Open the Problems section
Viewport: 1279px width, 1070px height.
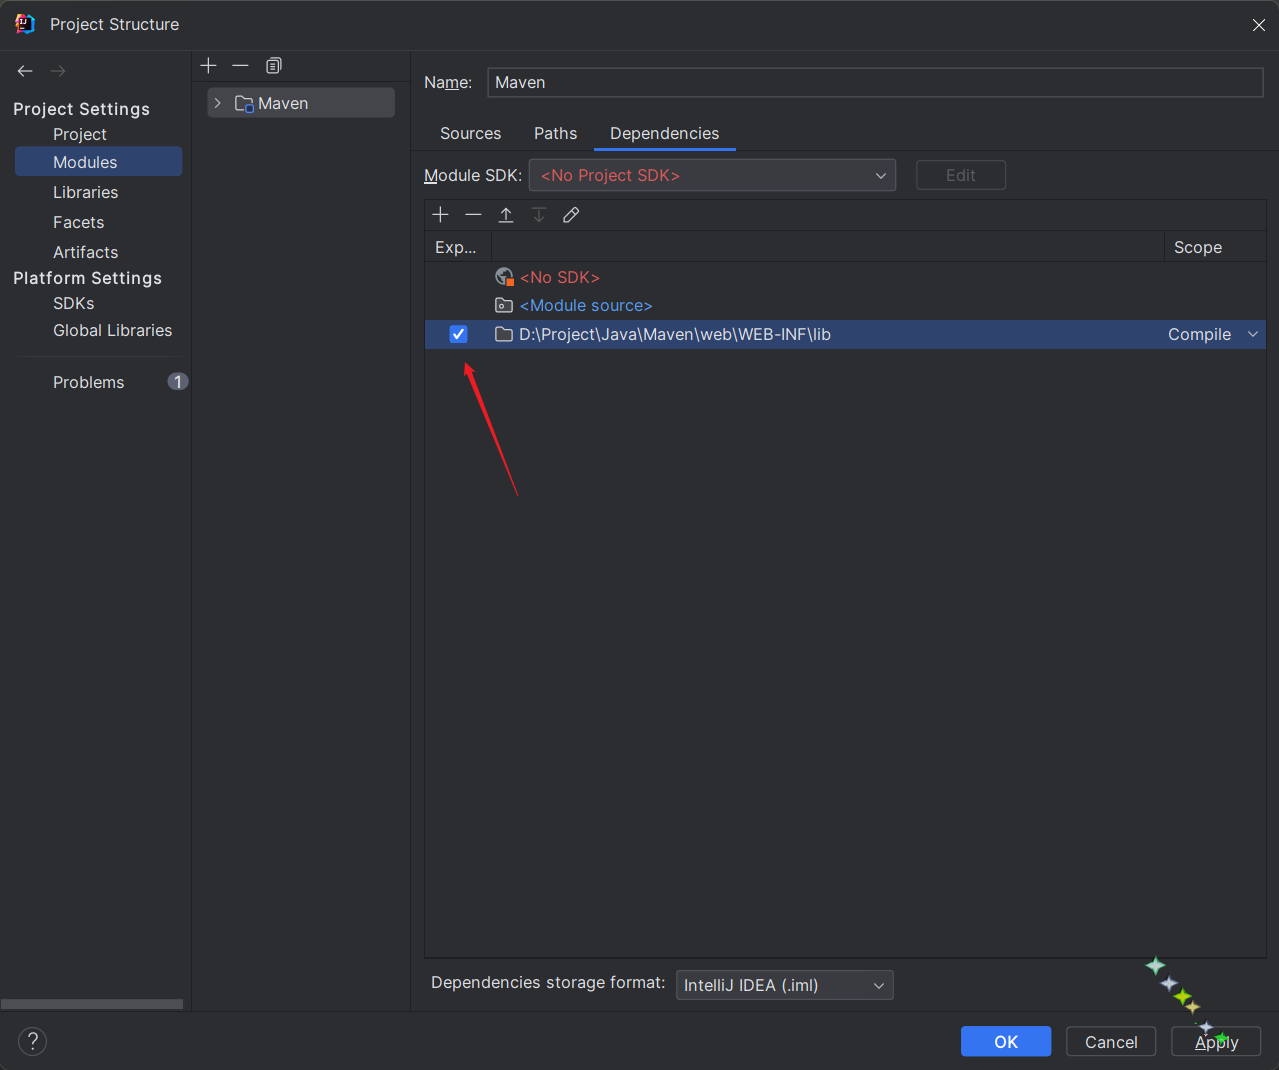coord(88,382)
